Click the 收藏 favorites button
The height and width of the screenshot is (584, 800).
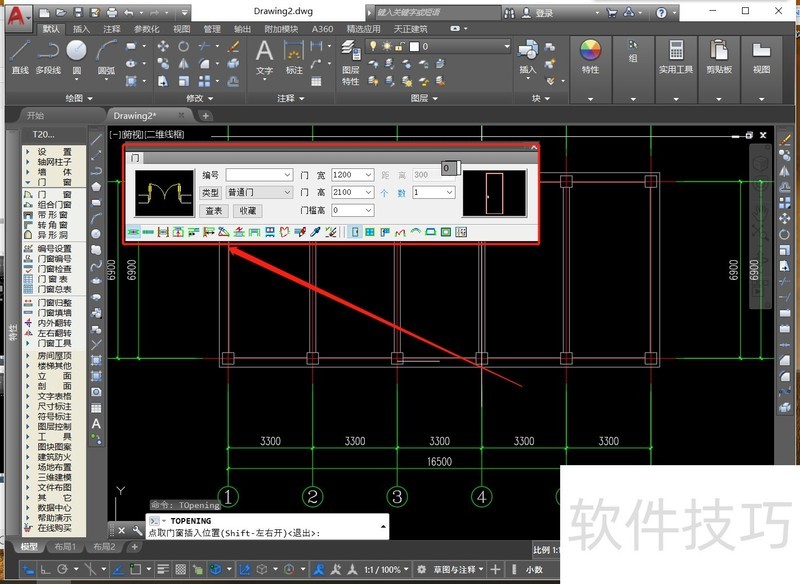249,211
